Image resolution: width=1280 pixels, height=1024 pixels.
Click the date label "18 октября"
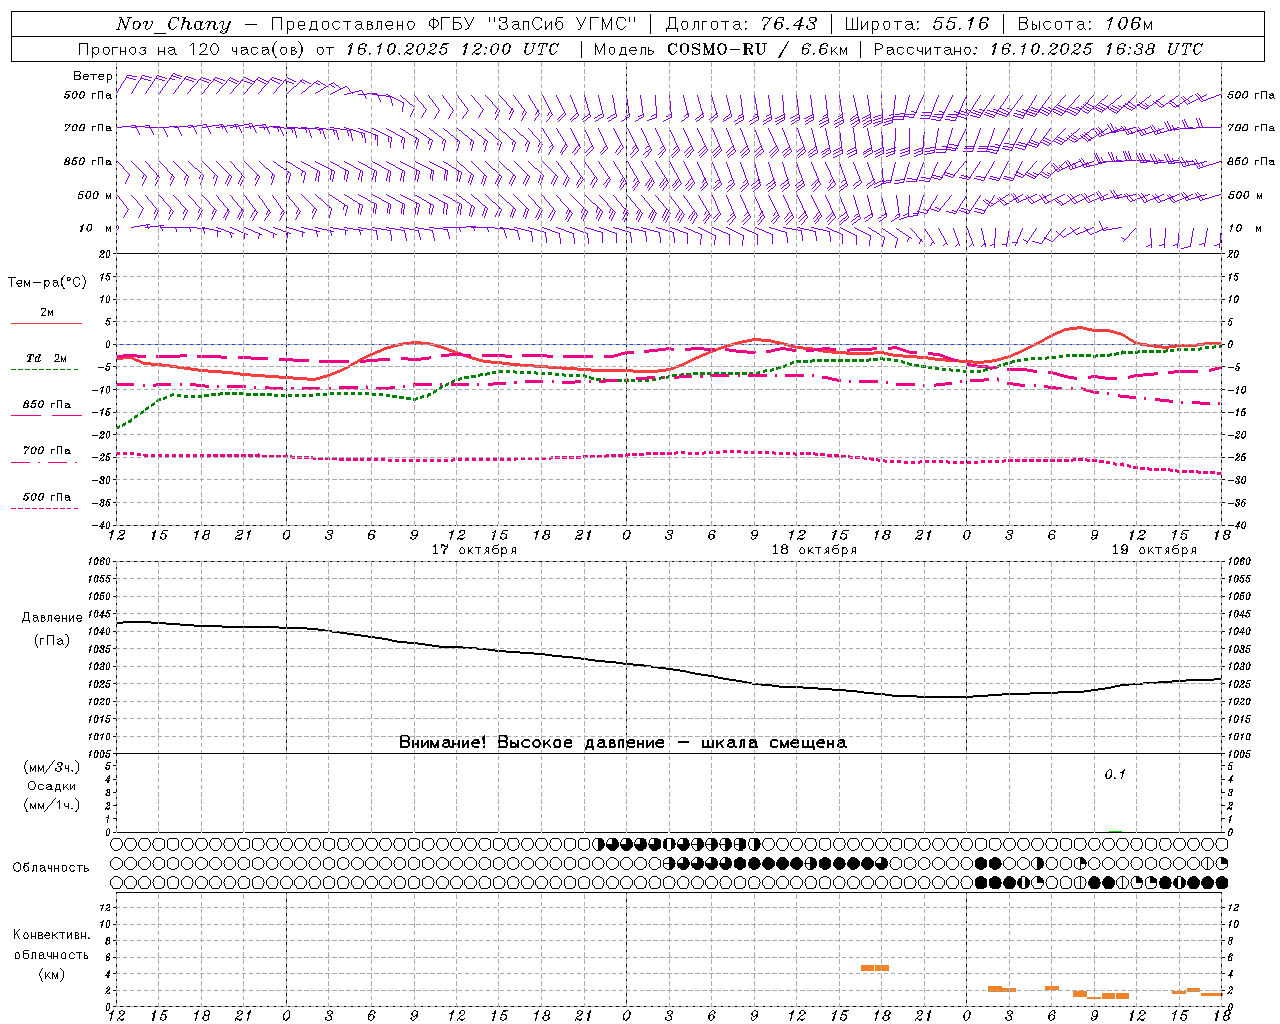(x=814, y=550)
